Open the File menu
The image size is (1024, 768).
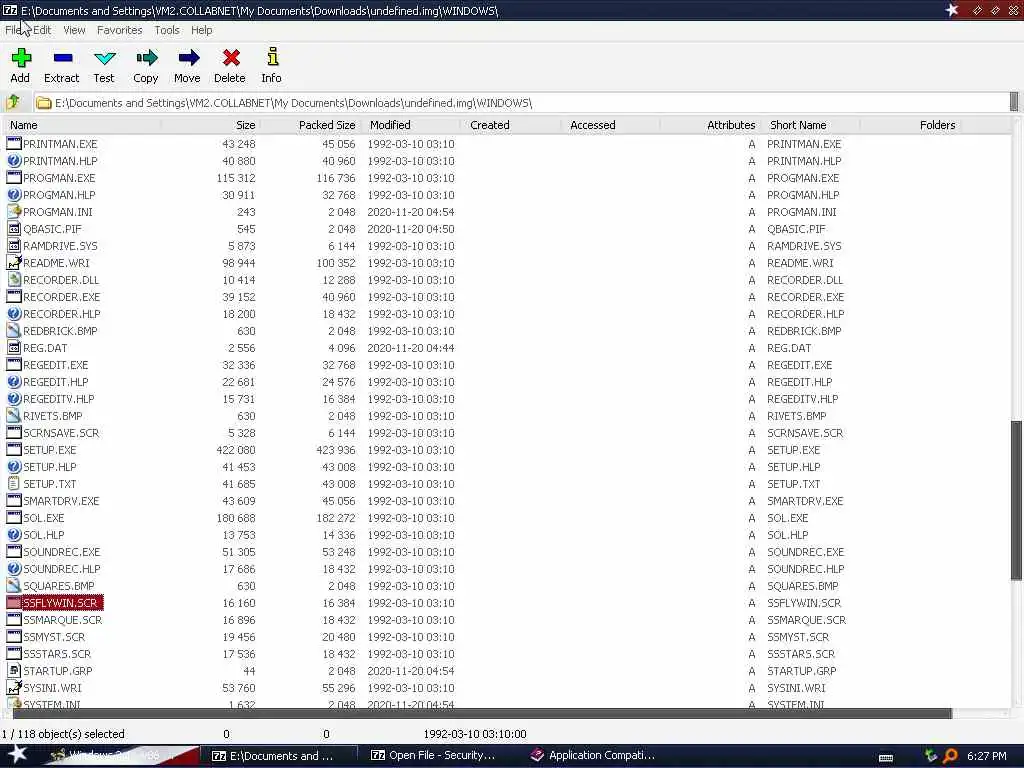[x=13, y=30]
